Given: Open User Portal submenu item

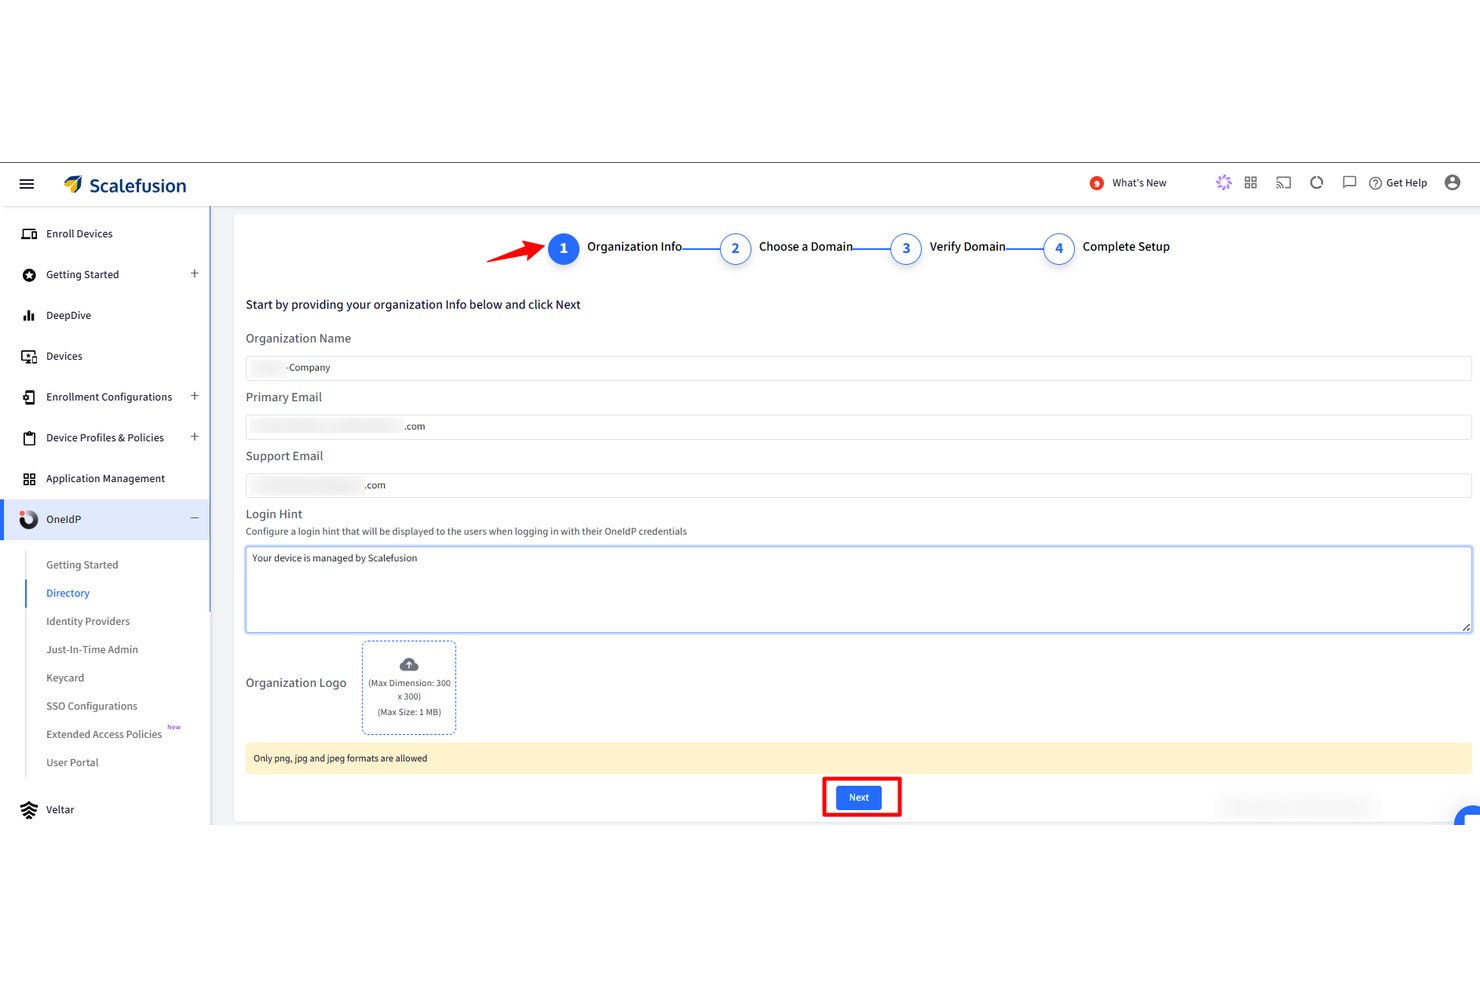Looking at the screenshot, I should point(72,763).
